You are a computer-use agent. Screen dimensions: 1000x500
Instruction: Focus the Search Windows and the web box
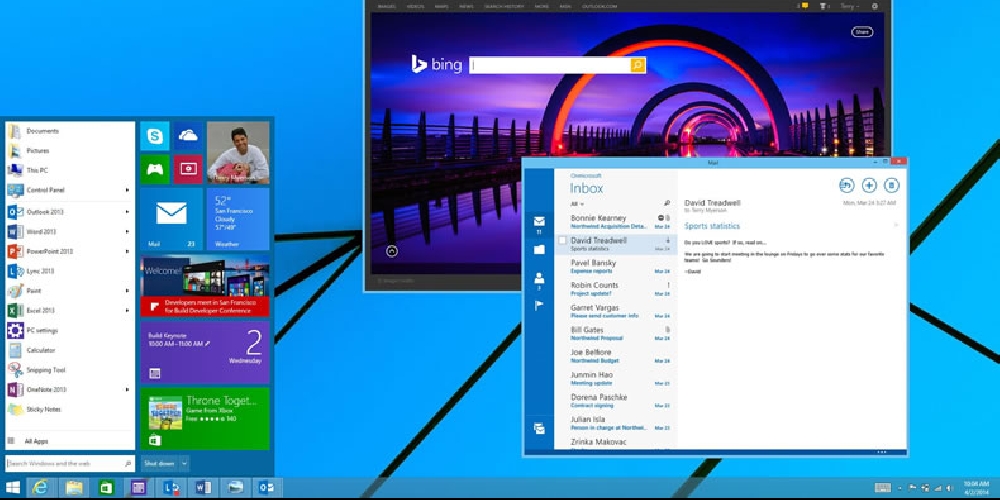(x=70, y=464)
